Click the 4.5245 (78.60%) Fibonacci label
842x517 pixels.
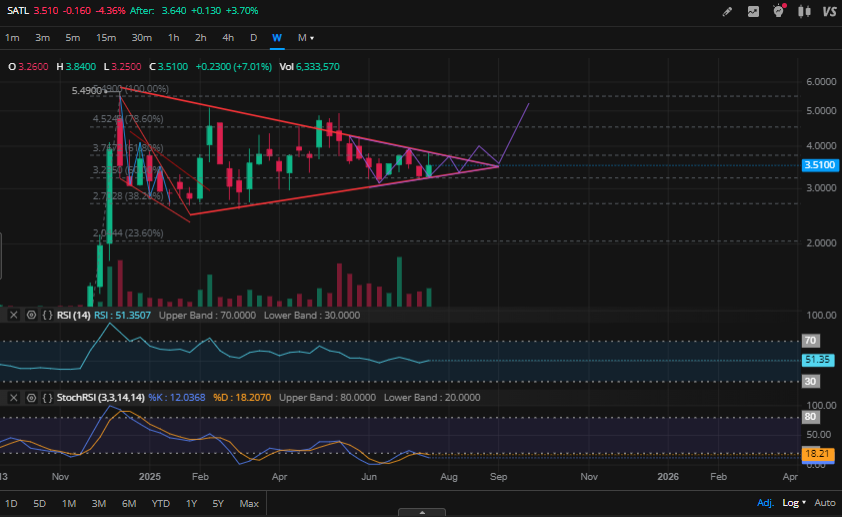point(128,119)
